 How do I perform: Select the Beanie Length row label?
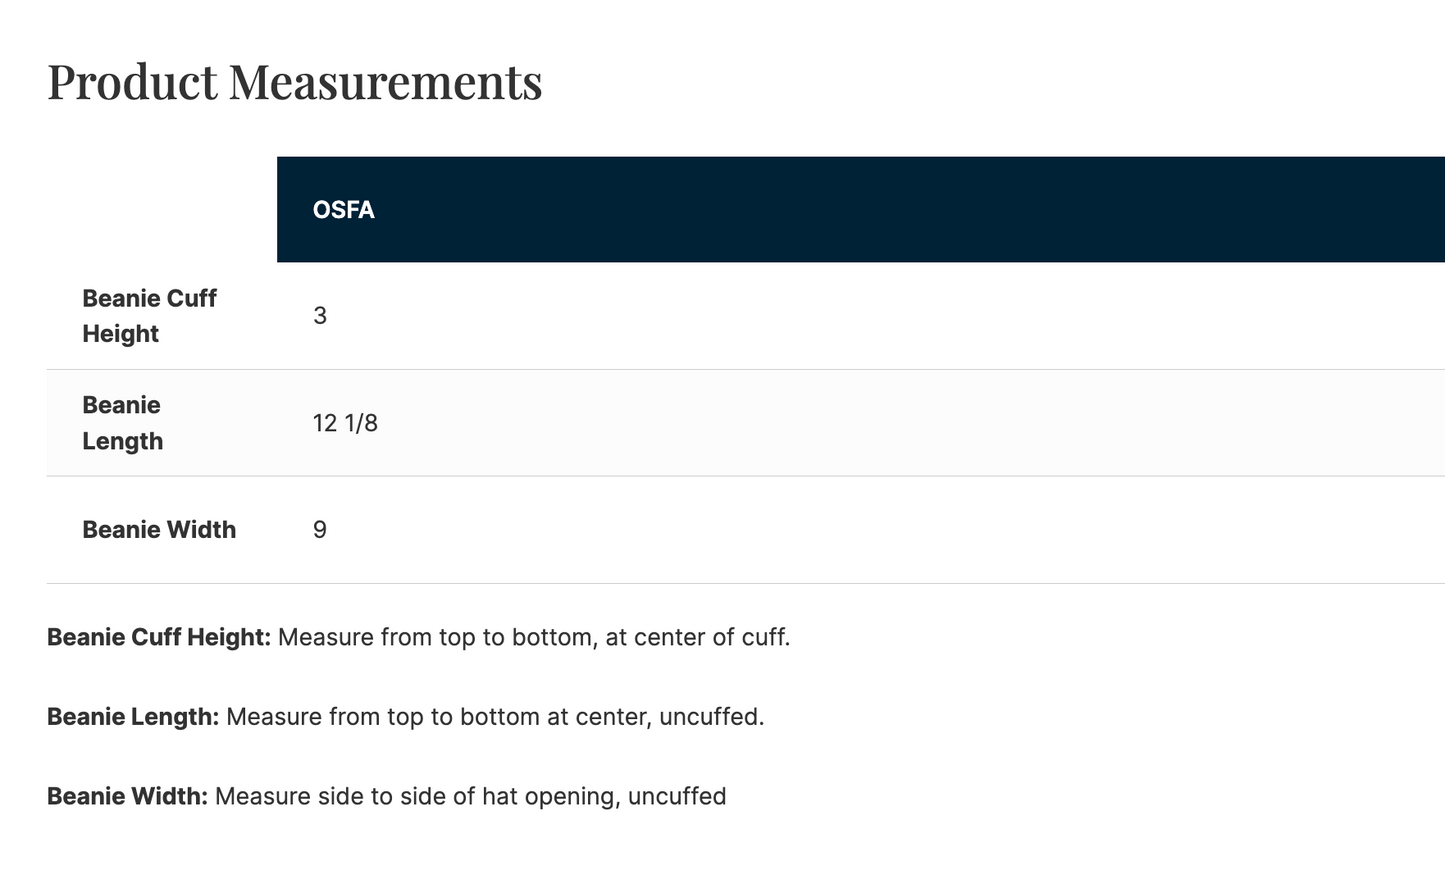click(122, 423)
